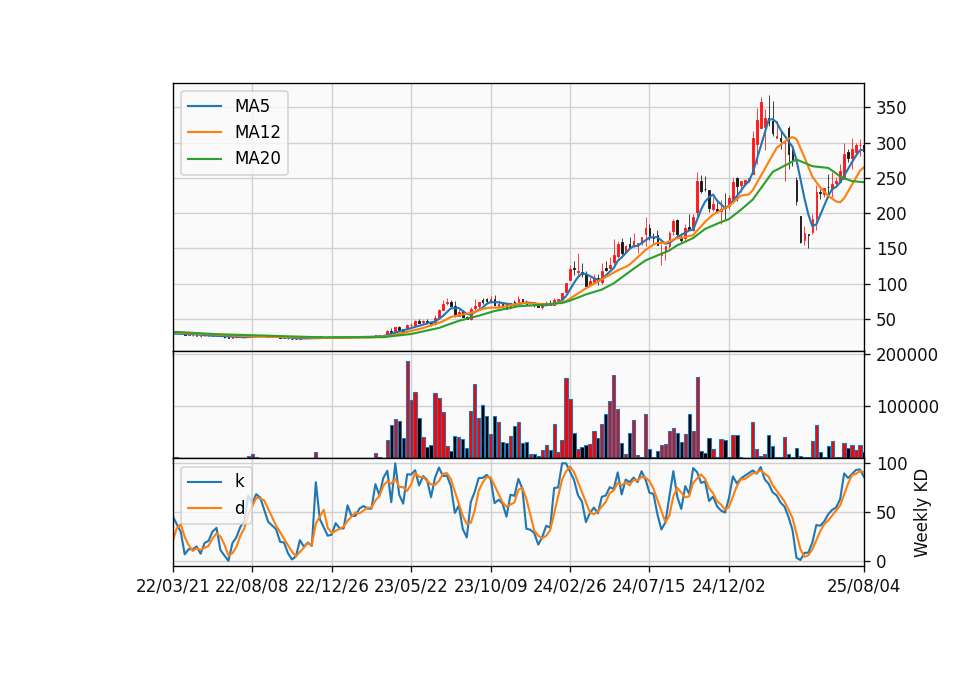The width and height of the screenshot is (960, 690).
Task: Click the MA20 legend label
Action: coord(257,159)
